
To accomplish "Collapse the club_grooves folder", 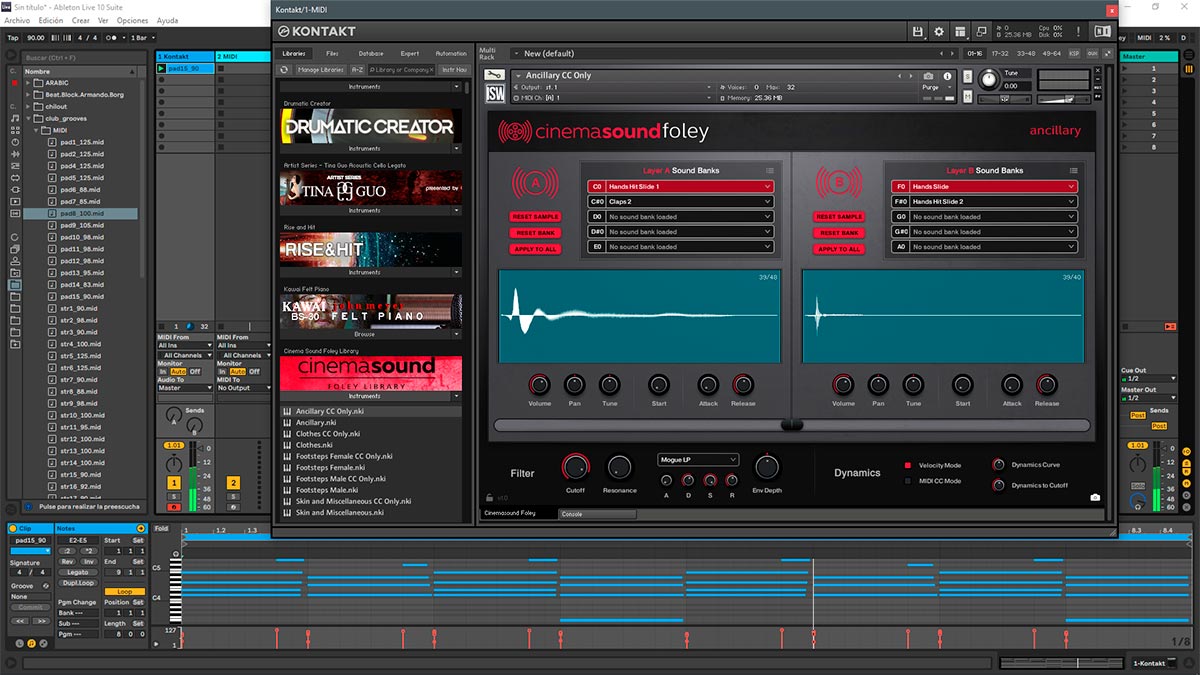I will tap(28, 118).
